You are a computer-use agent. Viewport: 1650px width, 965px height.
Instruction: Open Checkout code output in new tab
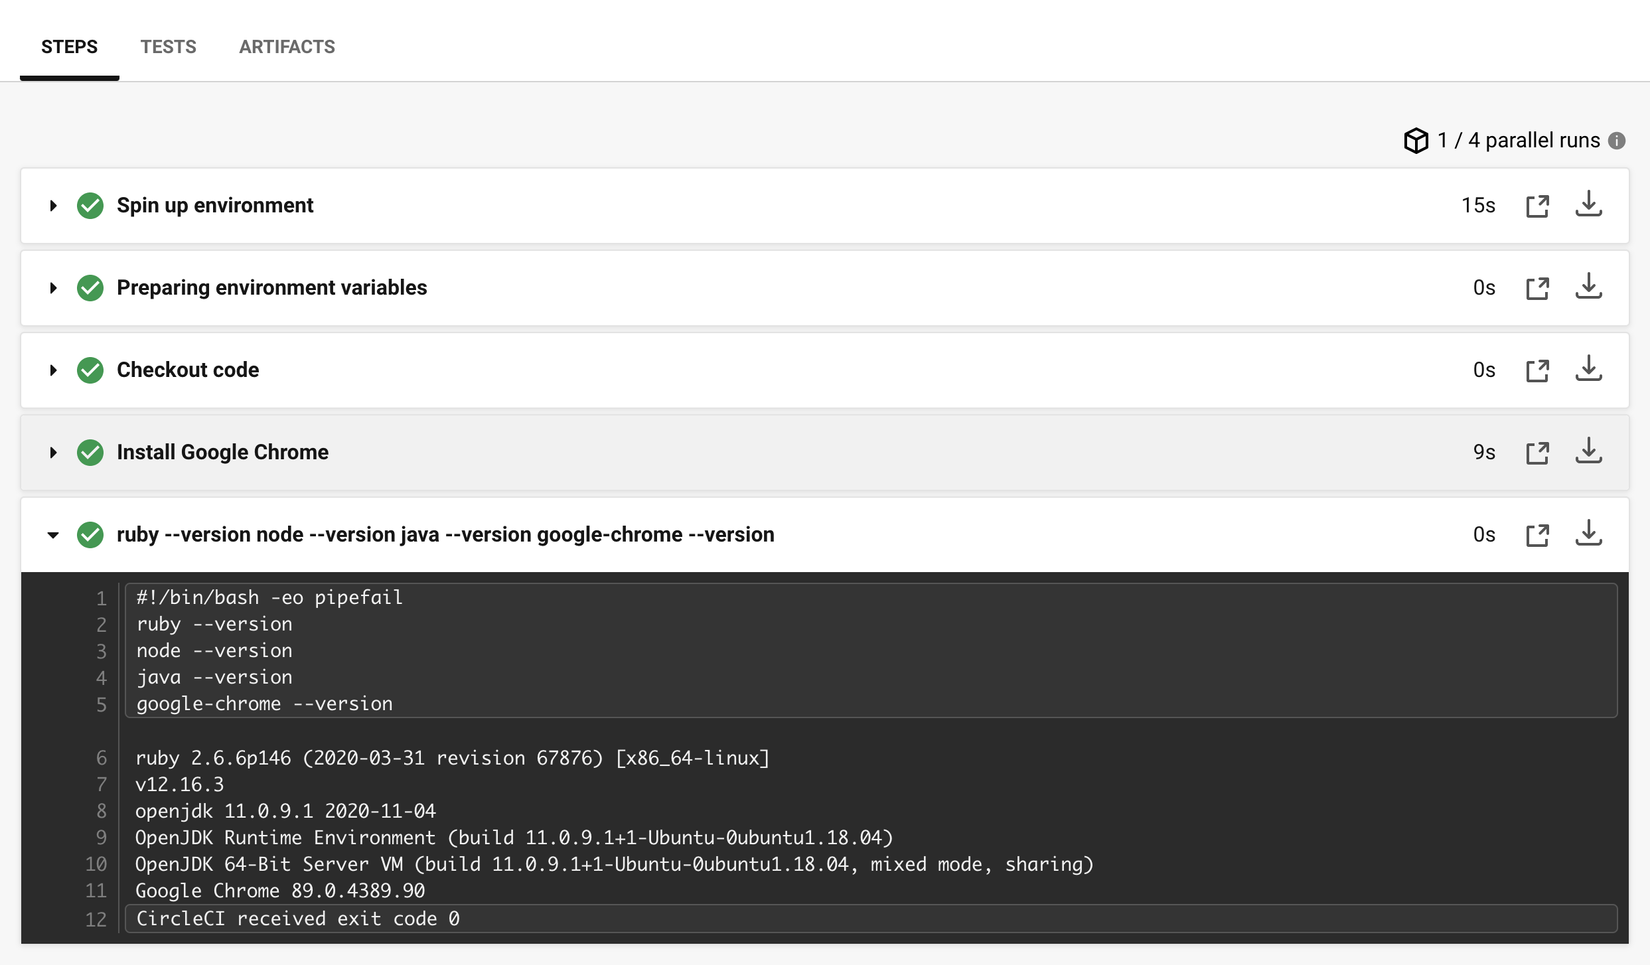pos(1537,371)
